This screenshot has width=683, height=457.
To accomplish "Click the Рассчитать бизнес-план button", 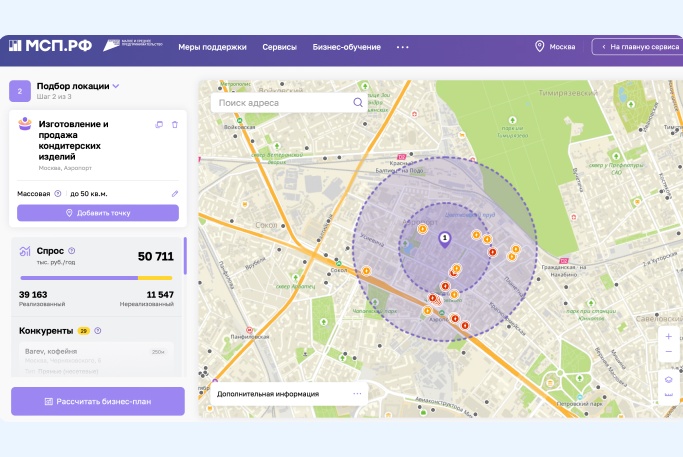I will 98,401.
